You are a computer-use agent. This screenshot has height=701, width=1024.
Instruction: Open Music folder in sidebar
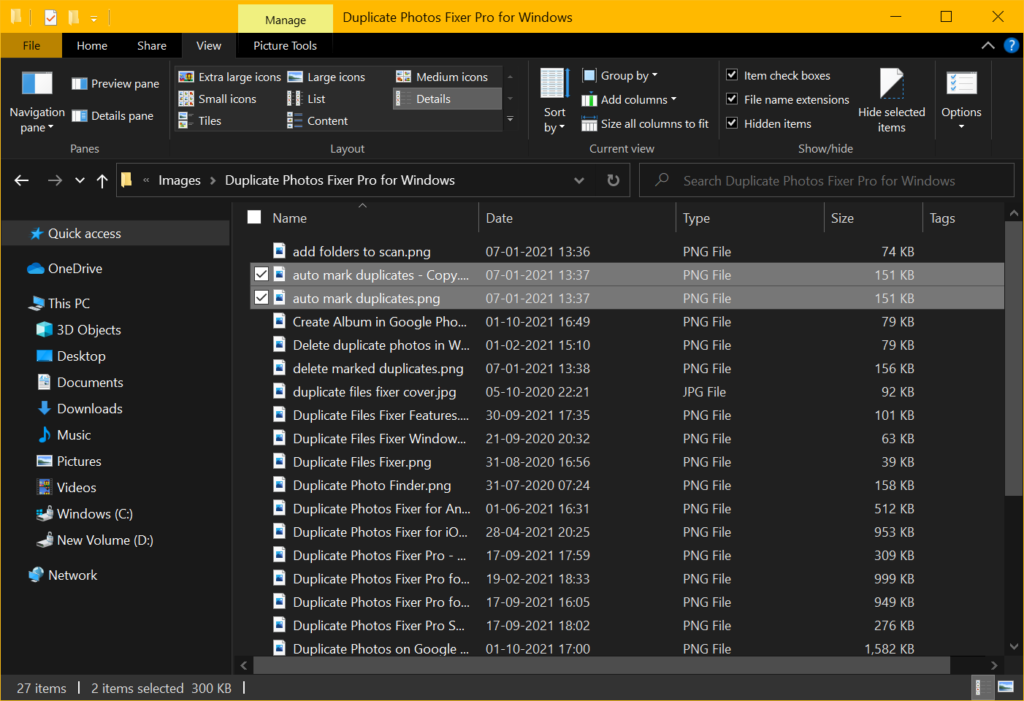(x=64, y=435)
